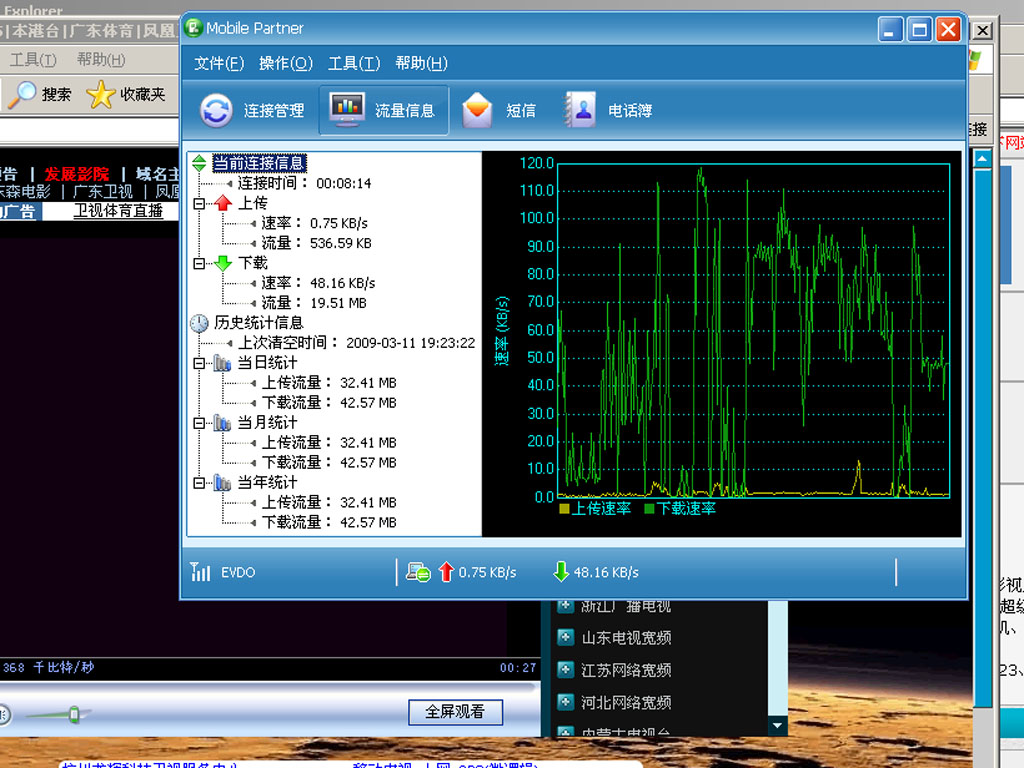Select 上次清空时间: 2009-03-11 19:23:22 row

click(357, 343)
